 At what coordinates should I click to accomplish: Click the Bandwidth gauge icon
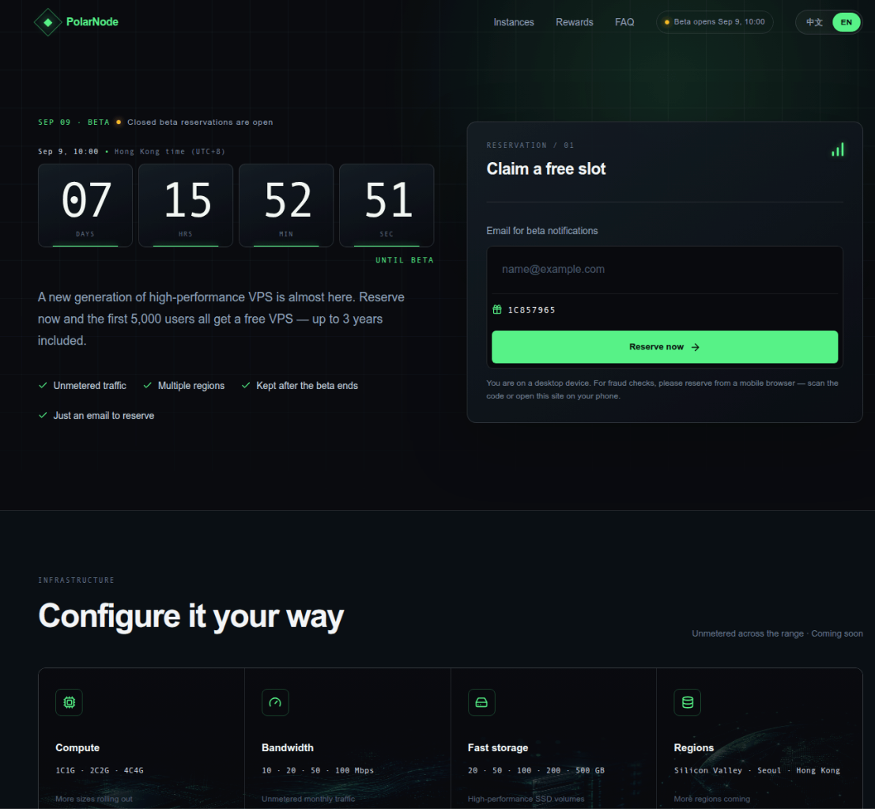[275, 702]
